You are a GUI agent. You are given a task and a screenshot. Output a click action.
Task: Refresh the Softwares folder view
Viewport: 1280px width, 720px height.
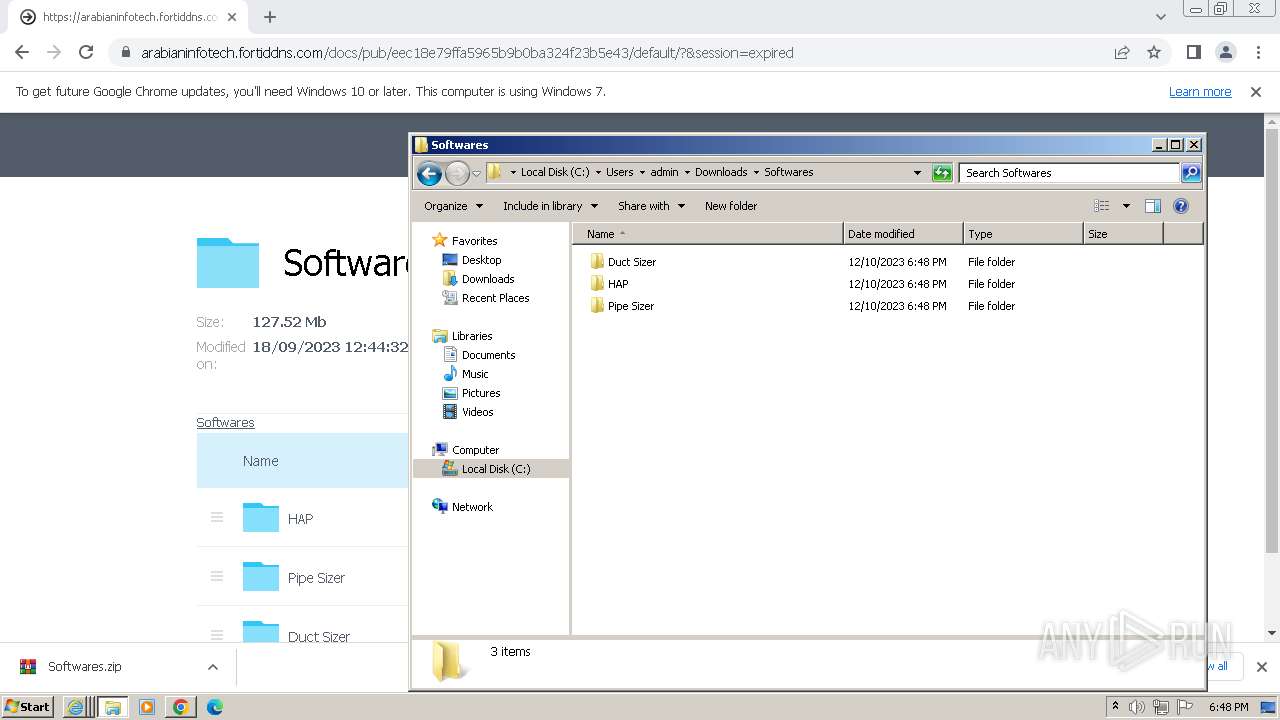pyautogui.click(x=942, y=173)
